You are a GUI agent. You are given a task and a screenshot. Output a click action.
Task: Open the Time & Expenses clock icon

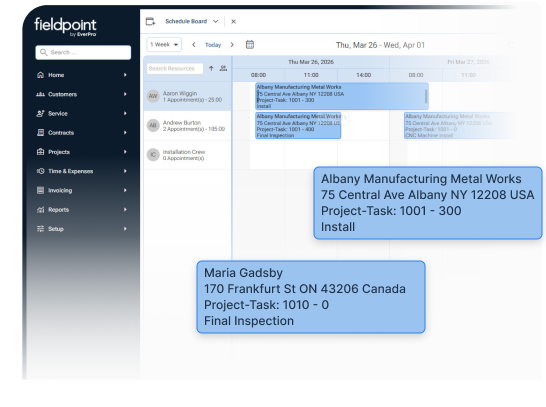[40, 171]
